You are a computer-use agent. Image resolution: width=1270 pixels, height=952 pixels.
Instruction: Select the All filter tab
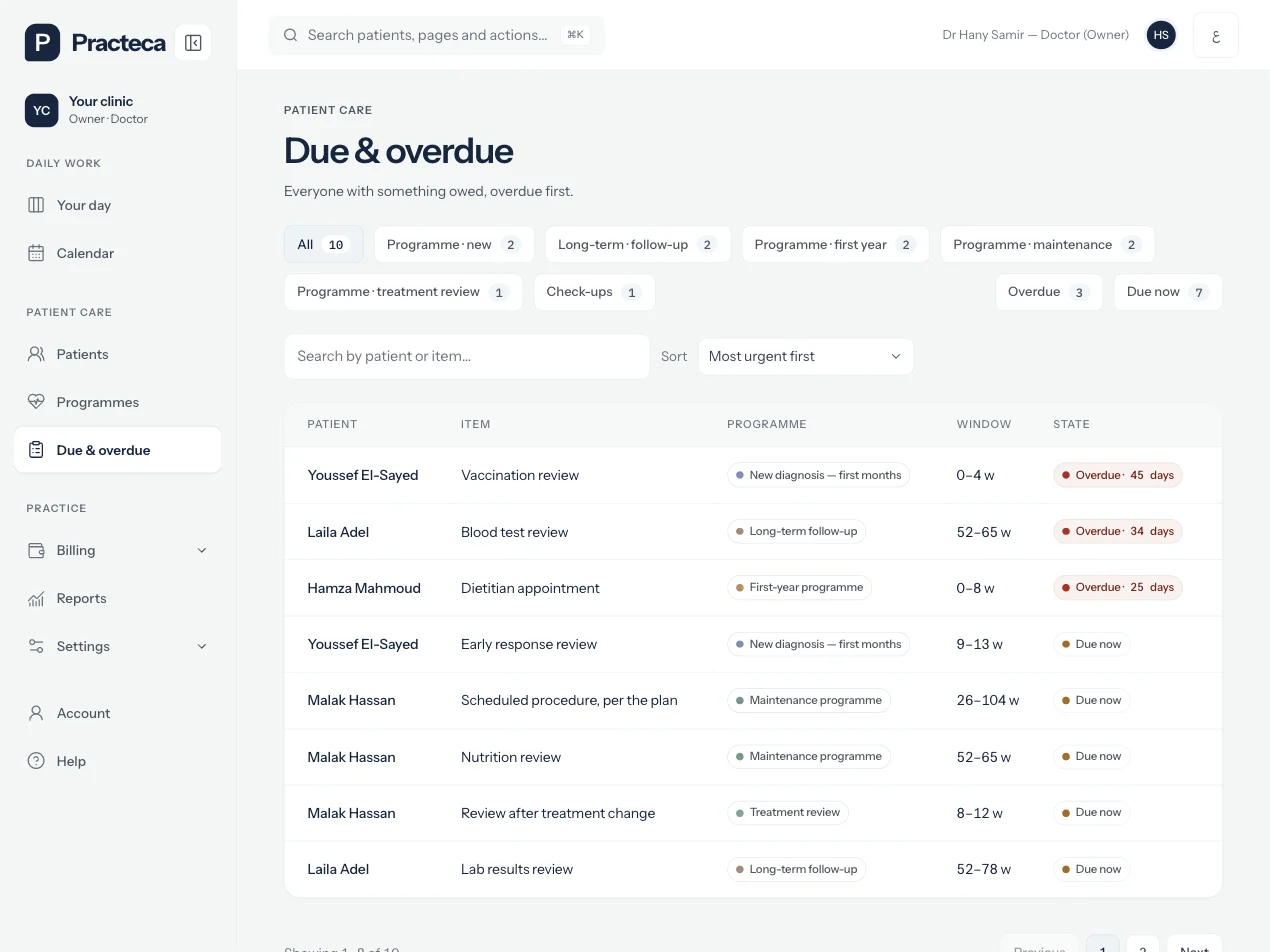click(324, 245)
